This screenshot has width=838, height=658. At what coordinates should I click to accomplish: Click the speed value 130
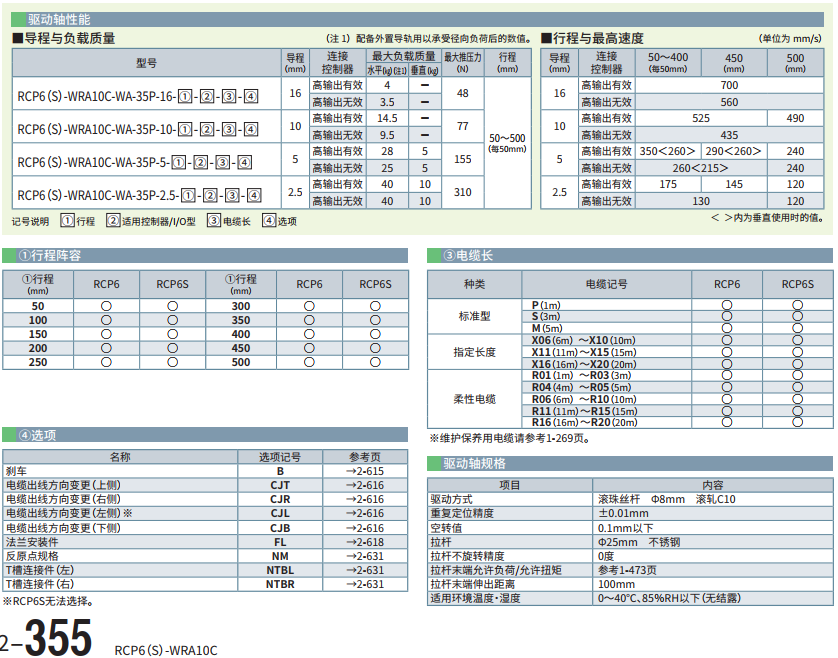click(701, 202)
